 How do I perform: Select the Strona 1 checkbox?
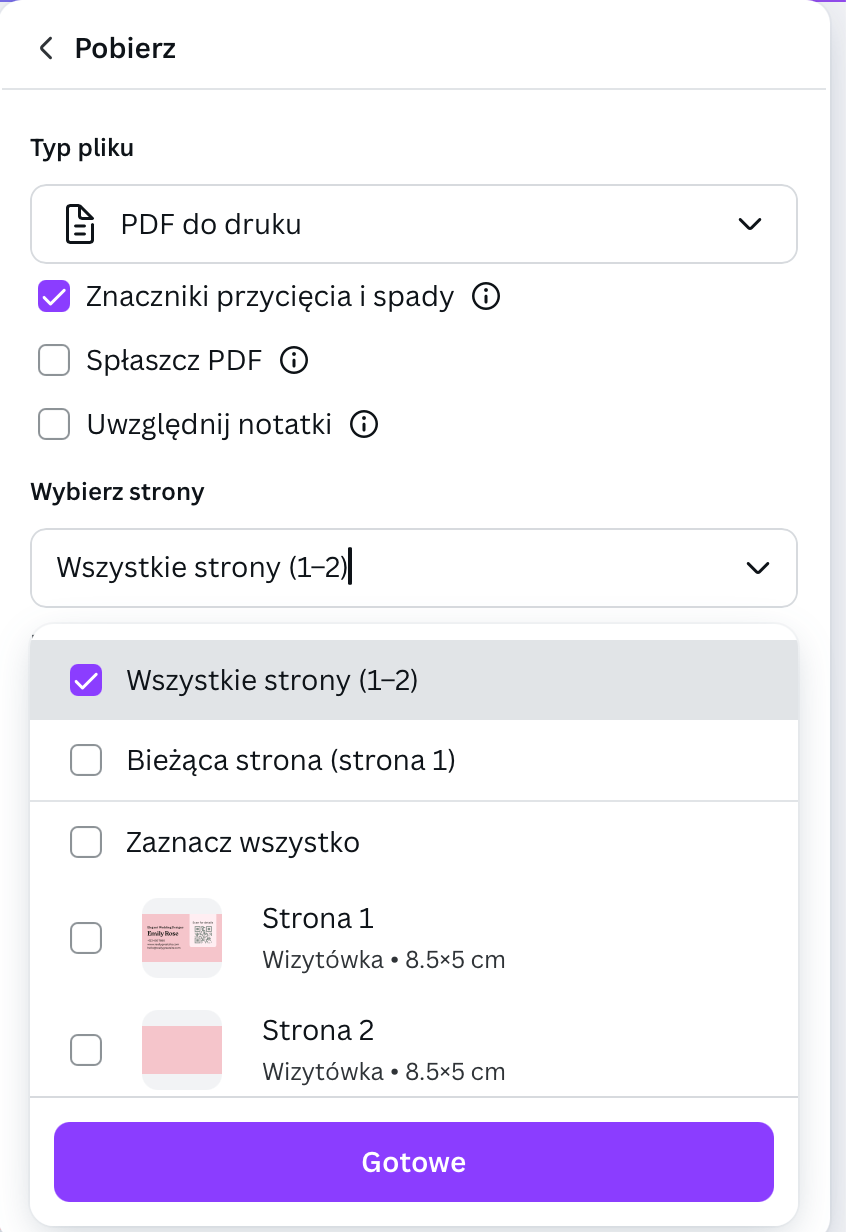86,938
